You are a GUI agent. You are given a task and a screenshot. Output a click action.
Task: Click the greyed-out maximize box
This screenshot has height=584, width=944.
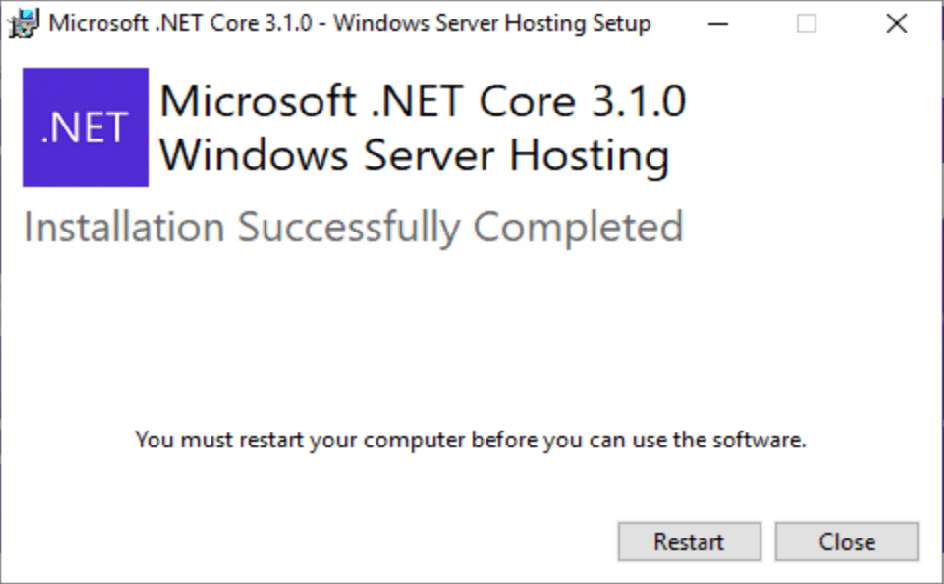point(807,24)
